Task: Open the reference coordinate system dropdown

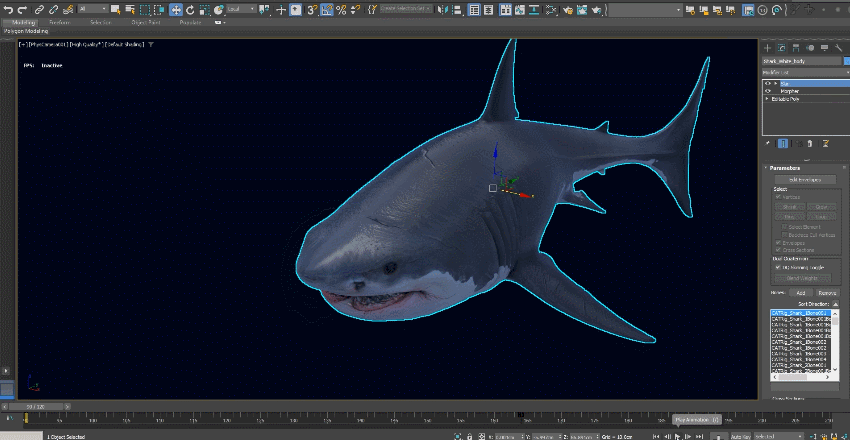Action: (240, 9)
